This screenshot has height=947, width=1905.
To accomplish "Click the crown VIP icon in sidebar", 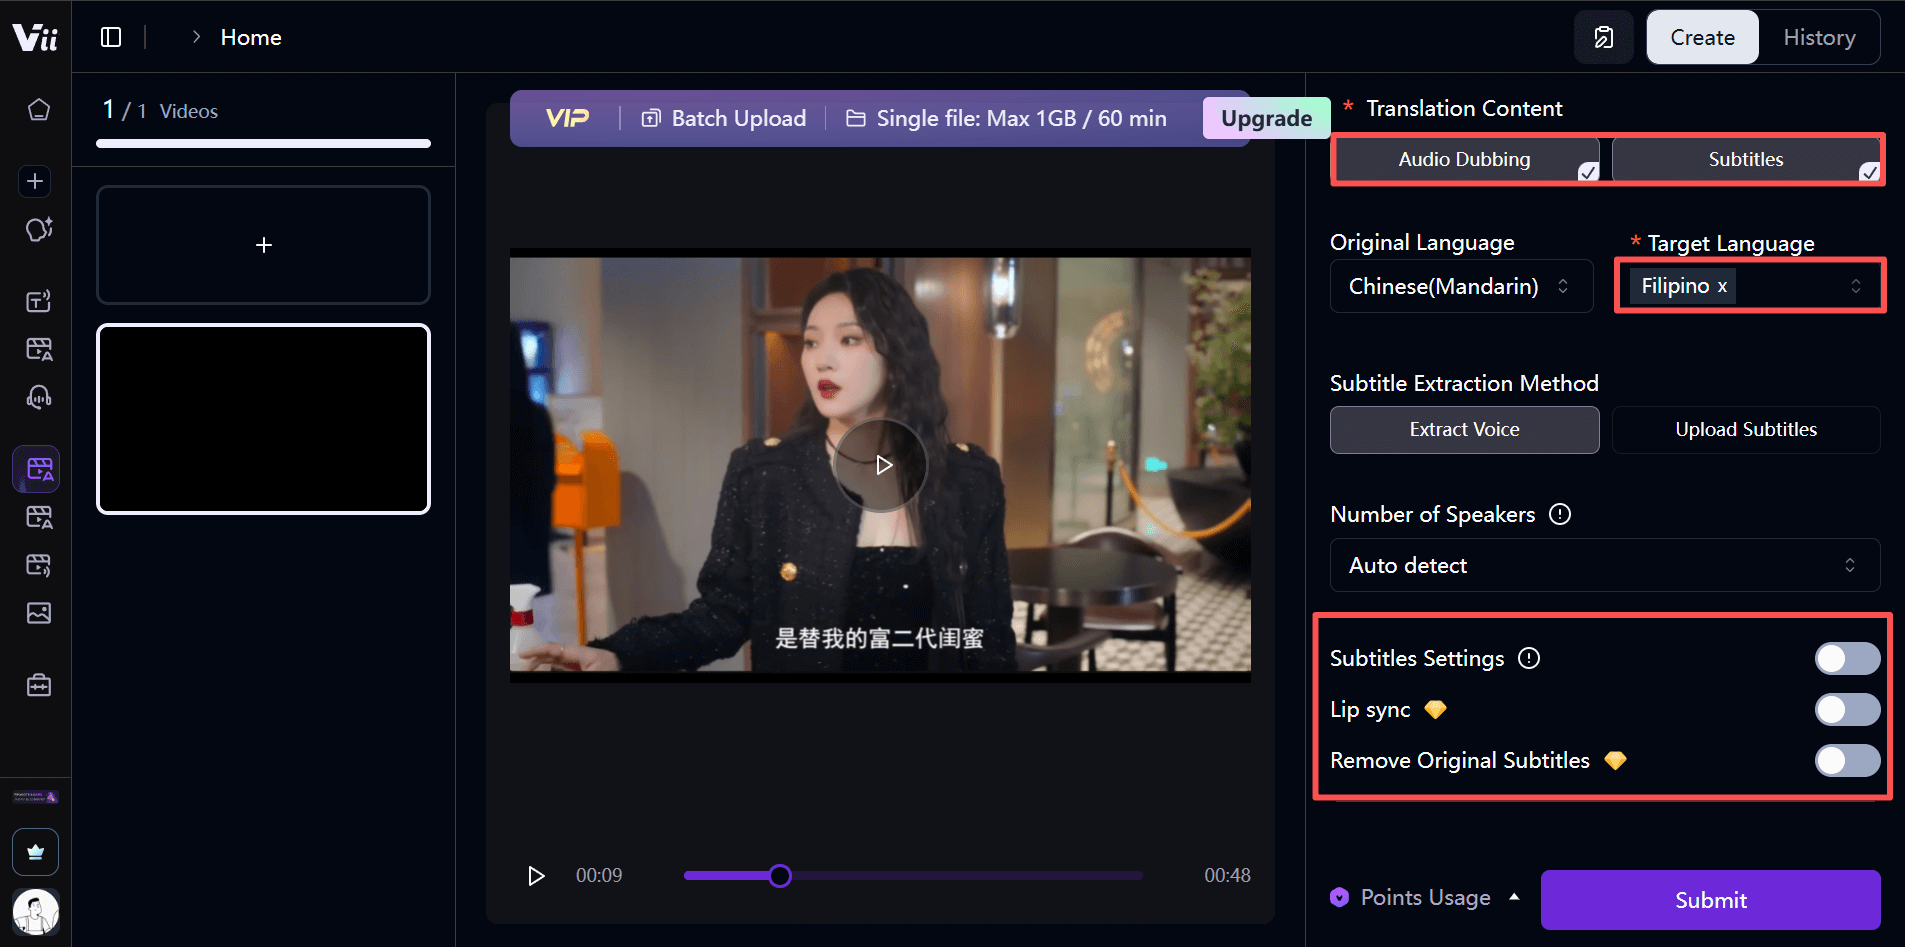I will (x=36, y=852).
